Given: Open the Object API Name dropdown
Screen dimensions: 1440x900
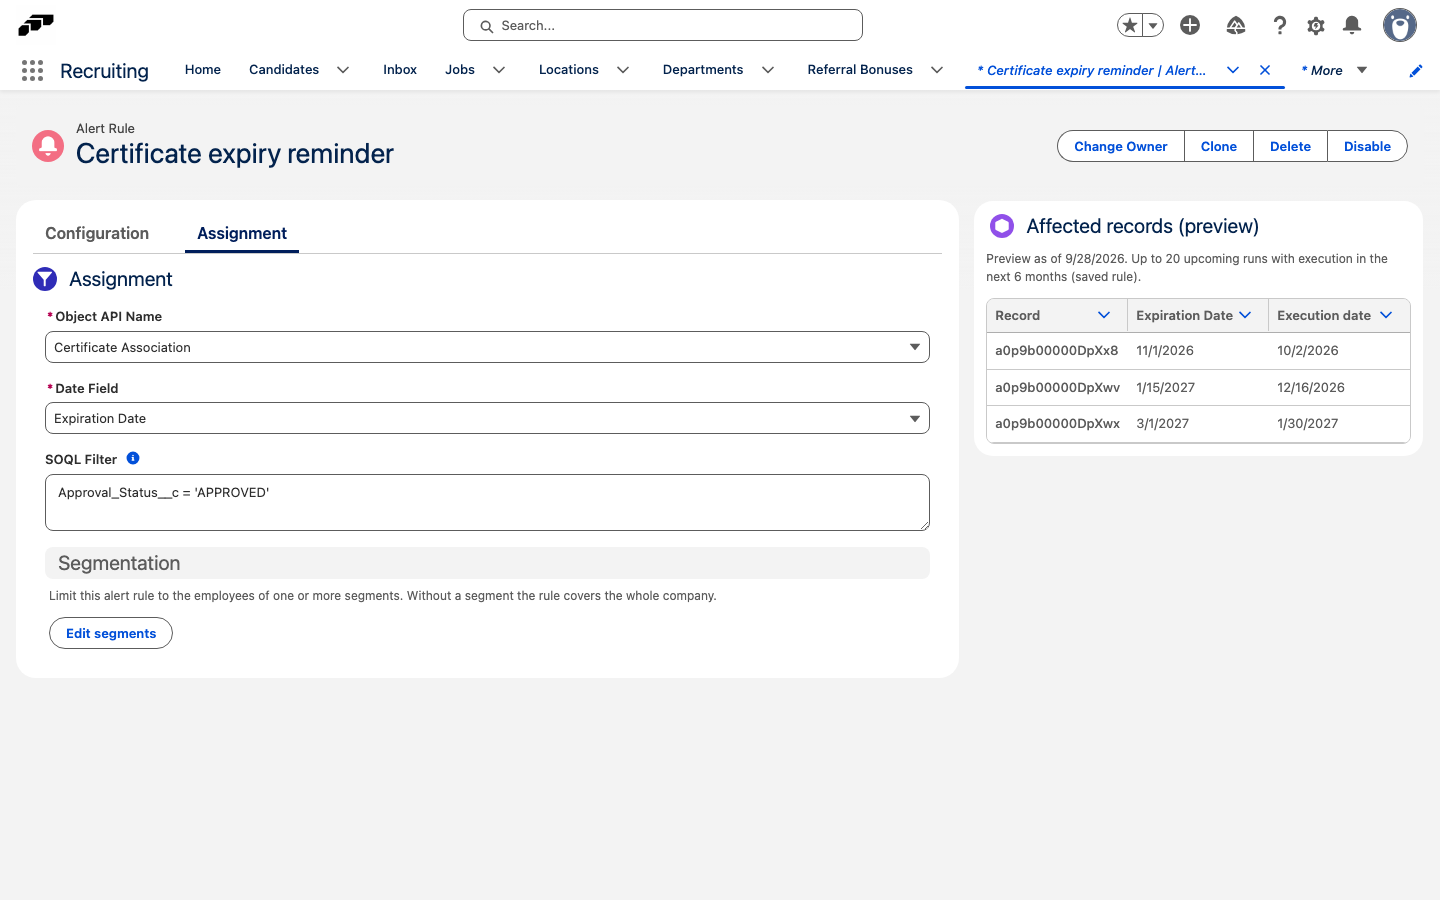Looking at the screenshot, I should (487, 347).
